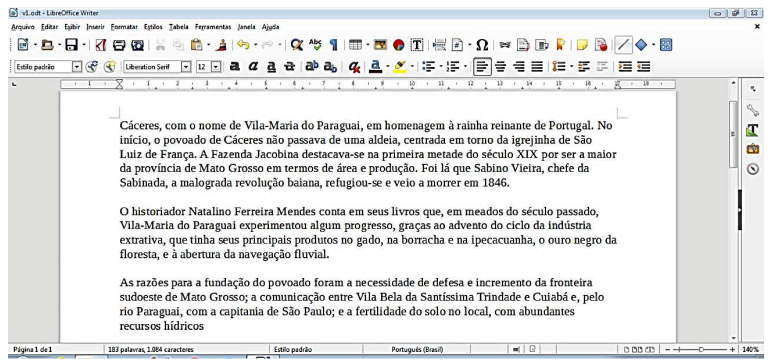Apply the yellow highlighting color
This screenshot has height=363, width=781.
click(400, 67)
